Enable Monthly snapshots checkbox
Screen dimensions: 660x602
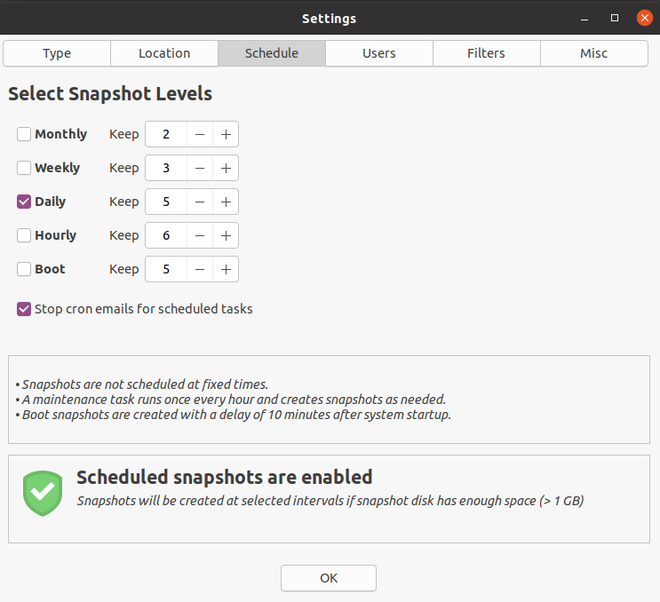coord(24,134)
